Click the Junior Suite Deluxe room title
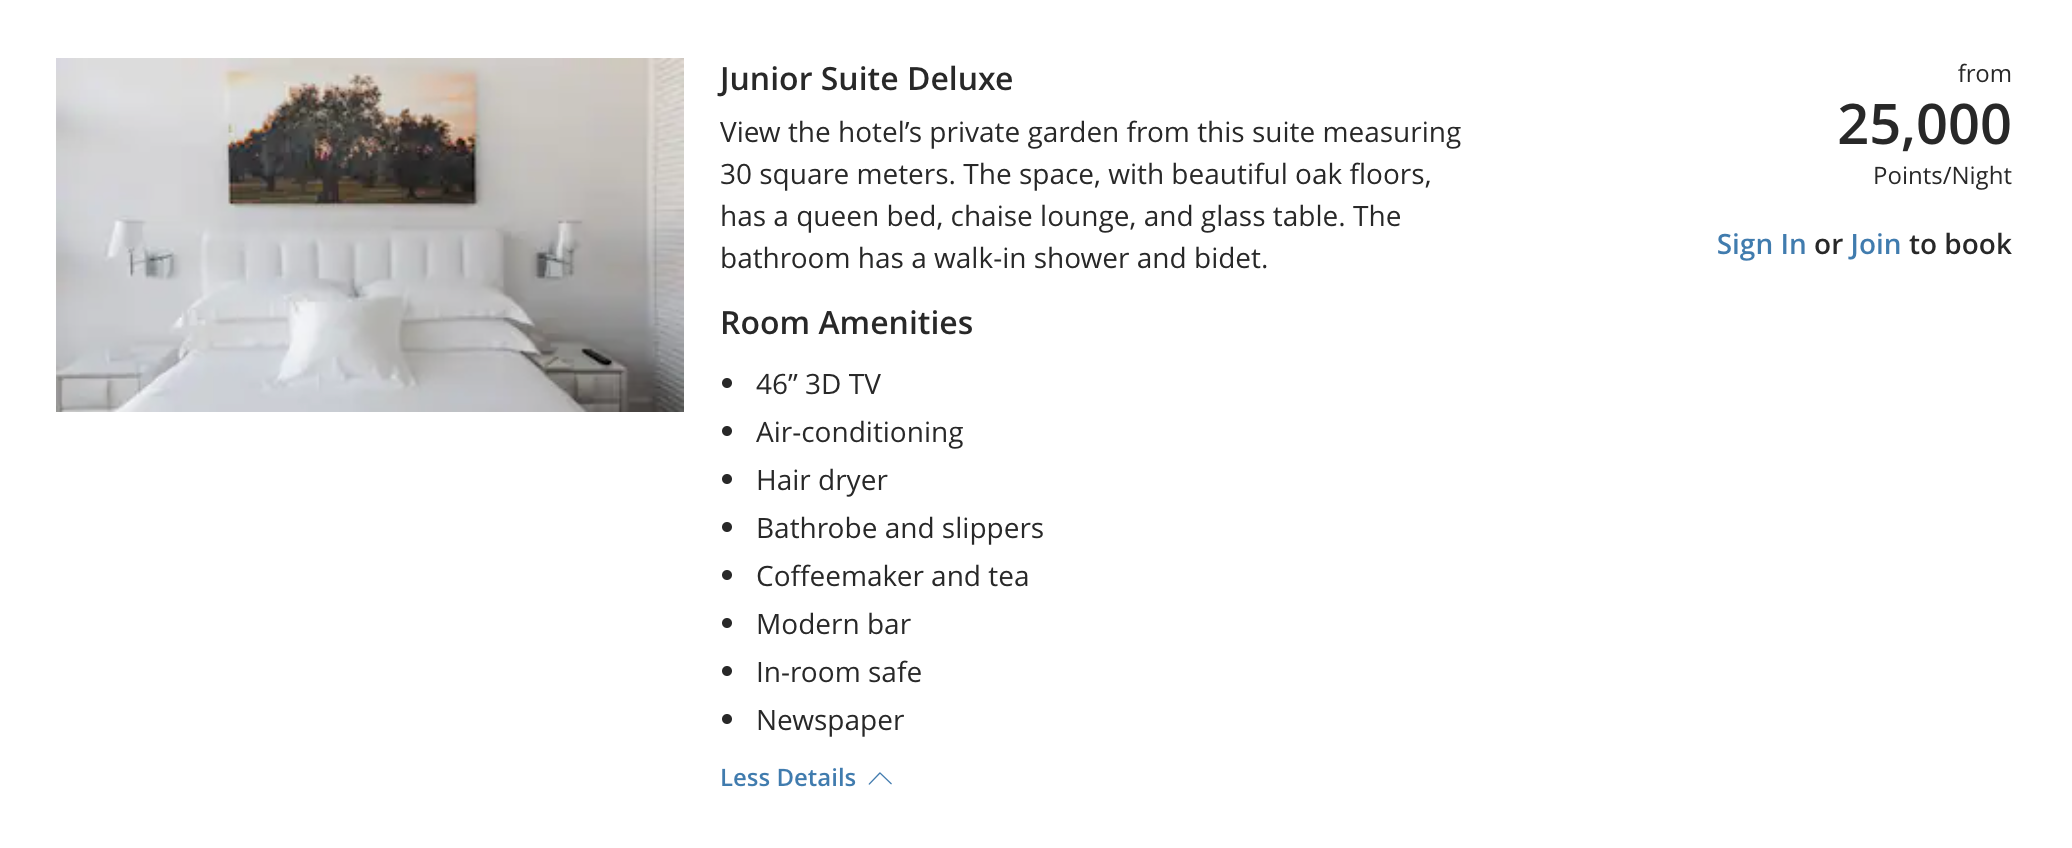This screenshot has height=848, width=2072. click(x=866, y=79)
